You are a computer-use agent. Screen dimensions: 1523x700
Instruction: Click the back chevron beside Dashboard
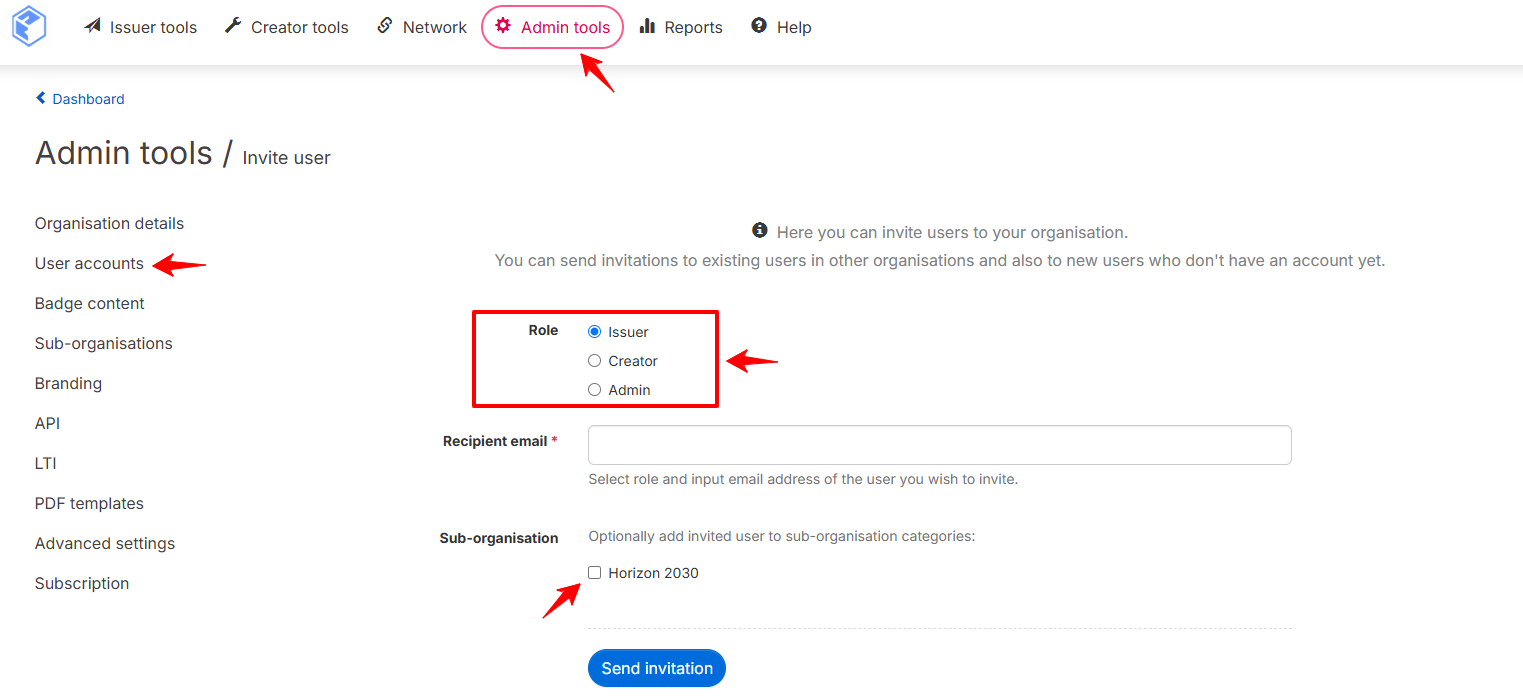[x=41, y=98]
